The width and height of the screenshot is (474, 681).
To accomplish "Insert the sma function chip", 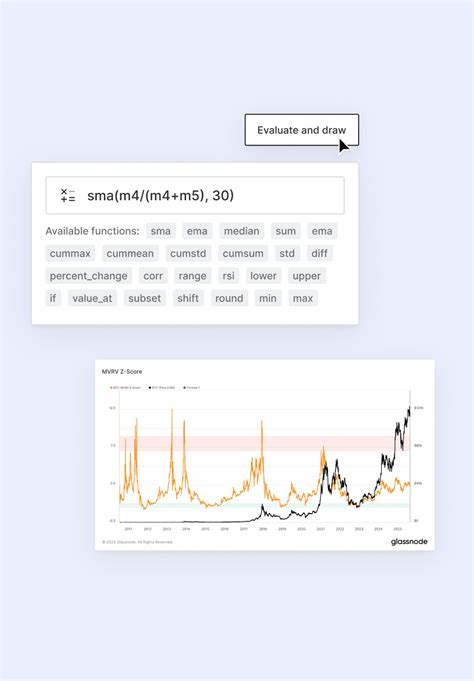I will 160,231.
